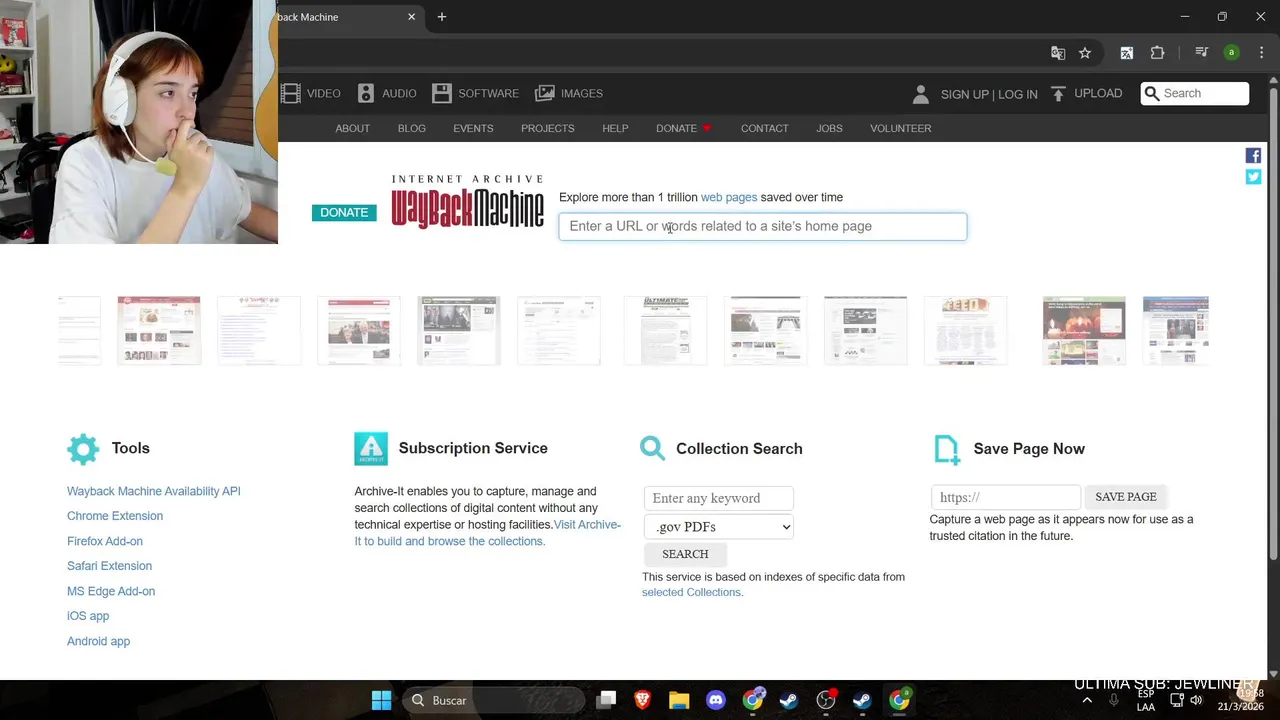Open the Android app link
1280x720 pixels.
[99, 641]
